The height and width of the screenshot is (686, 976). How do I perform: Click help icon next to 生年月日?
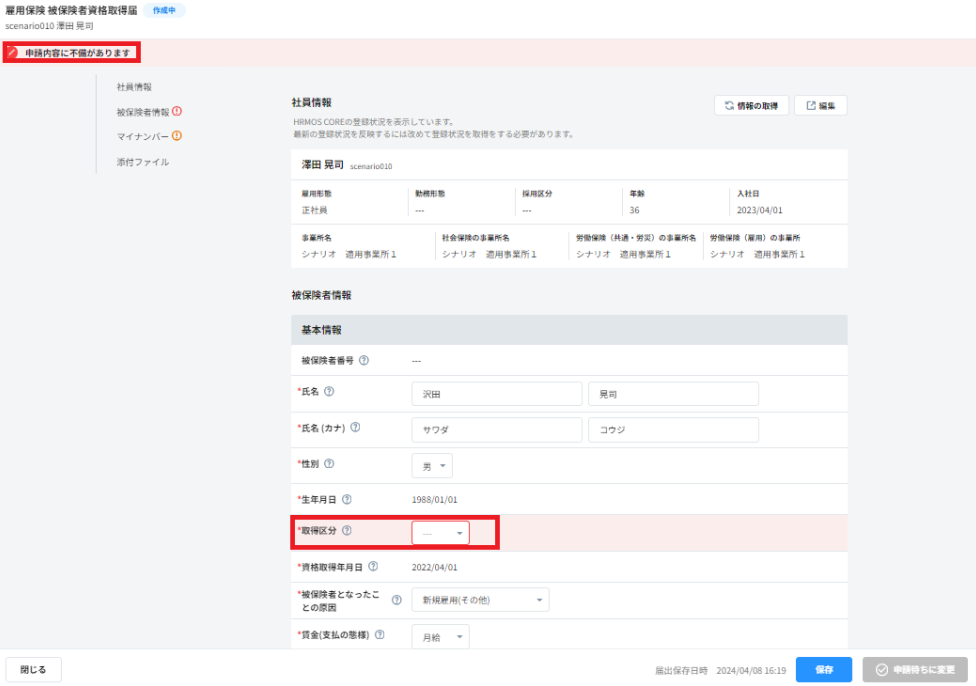[347, 499]
